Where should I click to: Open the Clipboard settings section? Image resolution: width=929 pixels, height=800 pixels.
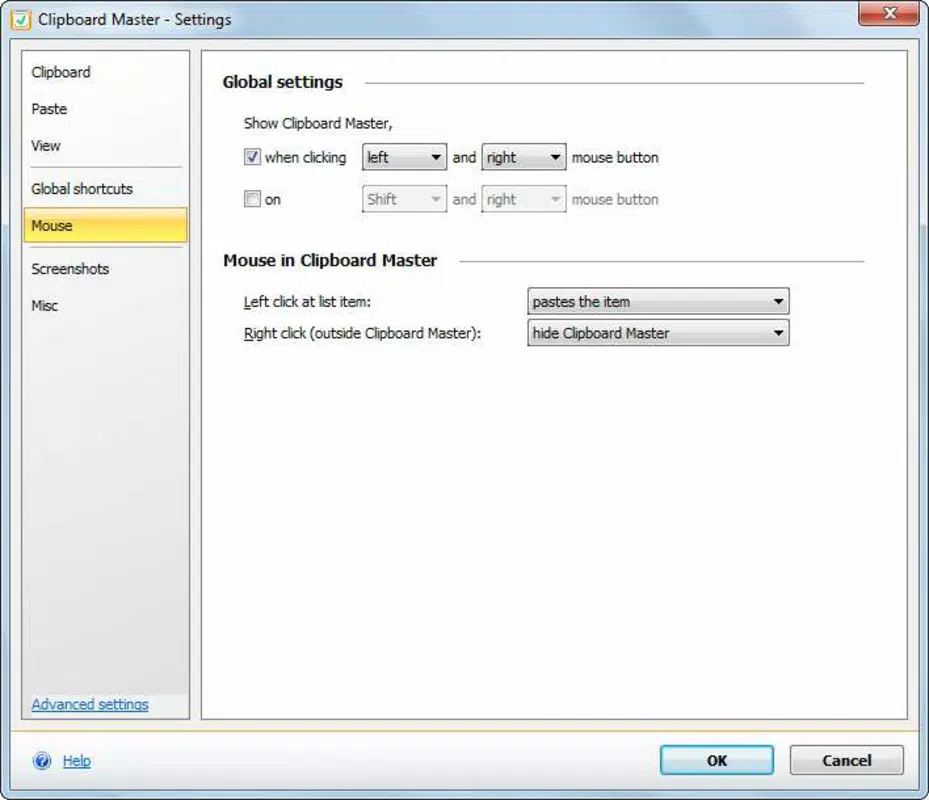[105, 72]
